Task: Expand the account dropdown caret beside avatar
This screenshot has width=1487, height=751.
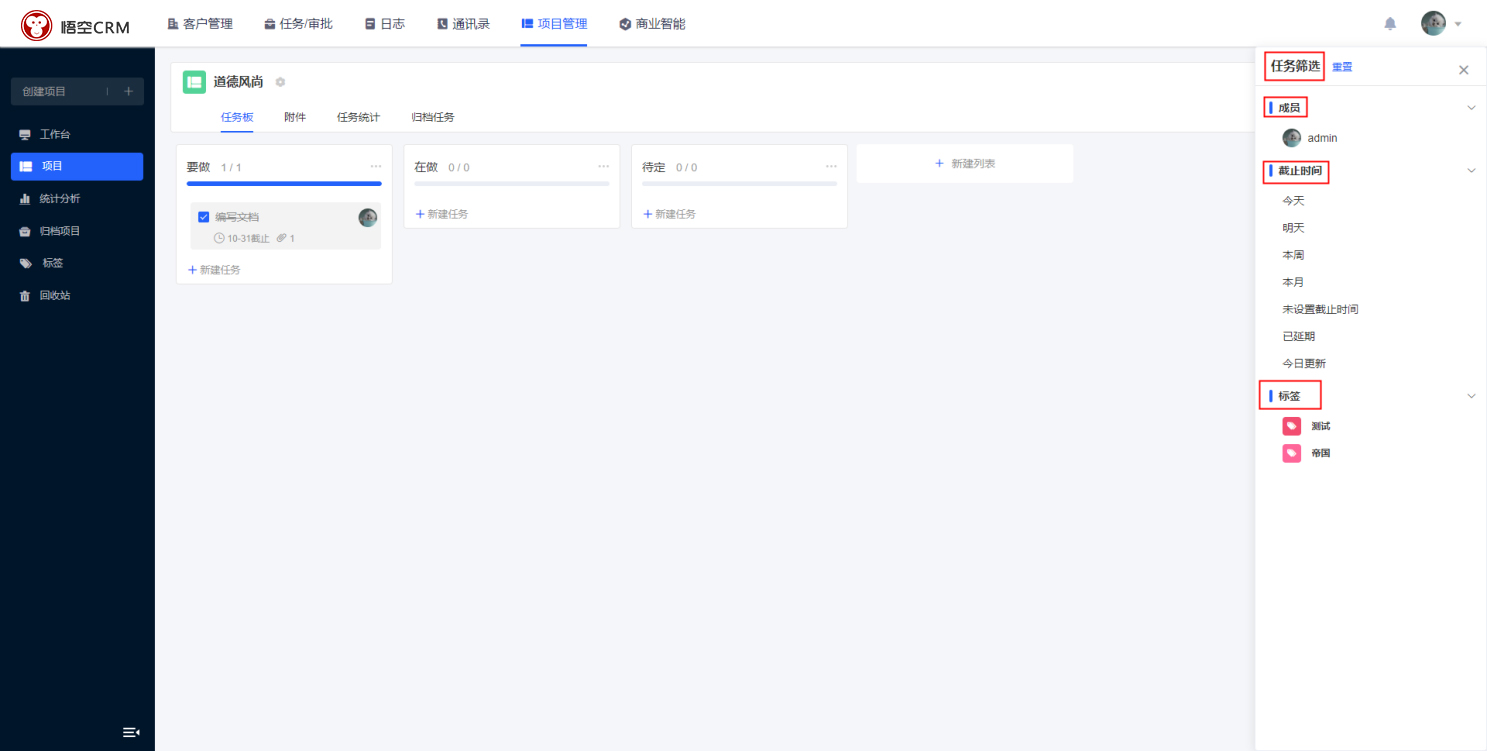Action: coord(1458,24)
